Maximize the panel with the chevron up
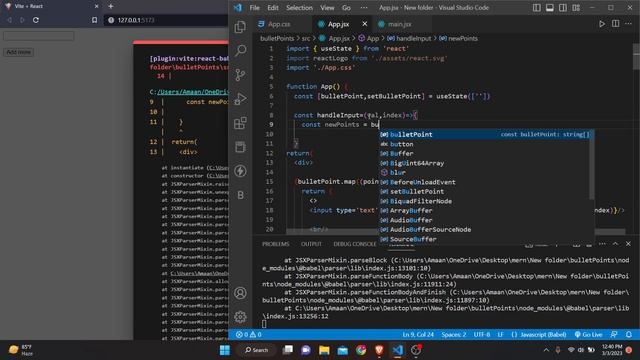 tap(615, 244)
